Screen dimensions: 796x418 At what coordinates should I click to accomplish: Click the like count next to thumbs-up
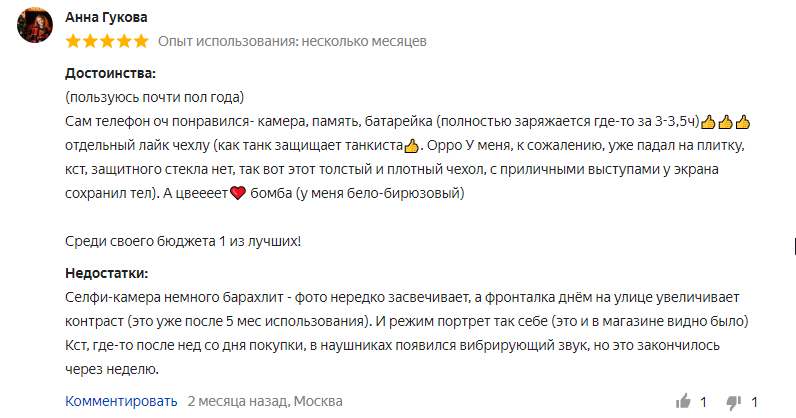click(x=703, y=402)
